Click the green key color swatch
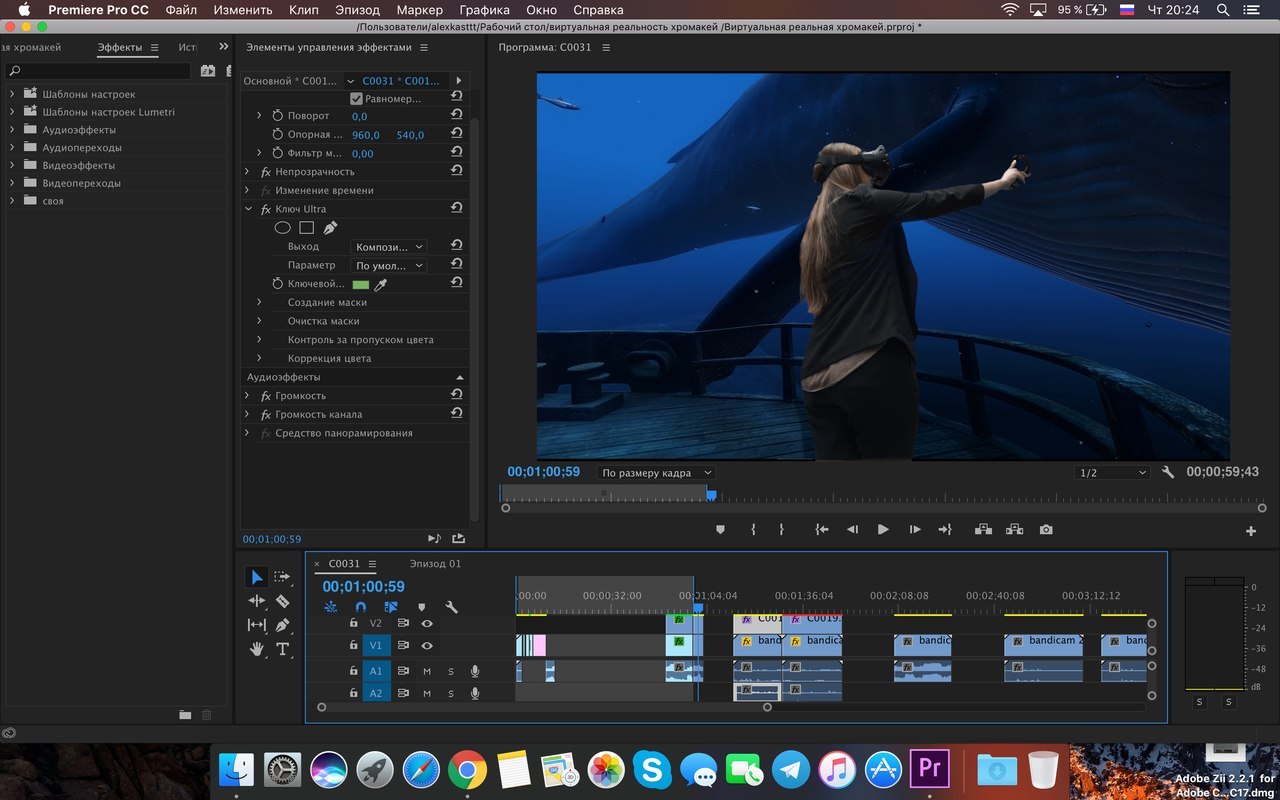Image resolution: width=1280 pixels, height=800 pixels. click(x=360, y=284)
